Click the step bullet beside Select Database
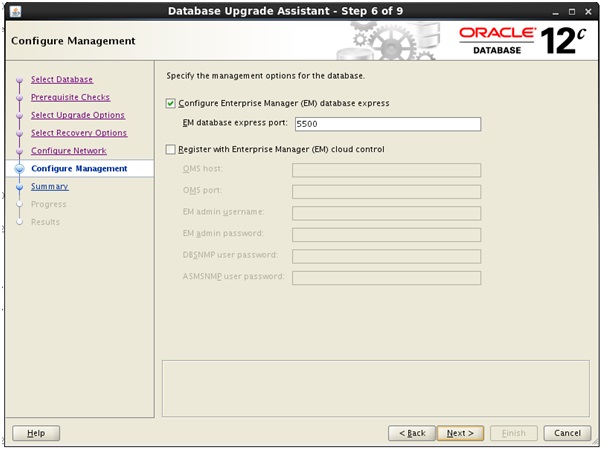This screenshot has width=606, height=452. point(19,80)
